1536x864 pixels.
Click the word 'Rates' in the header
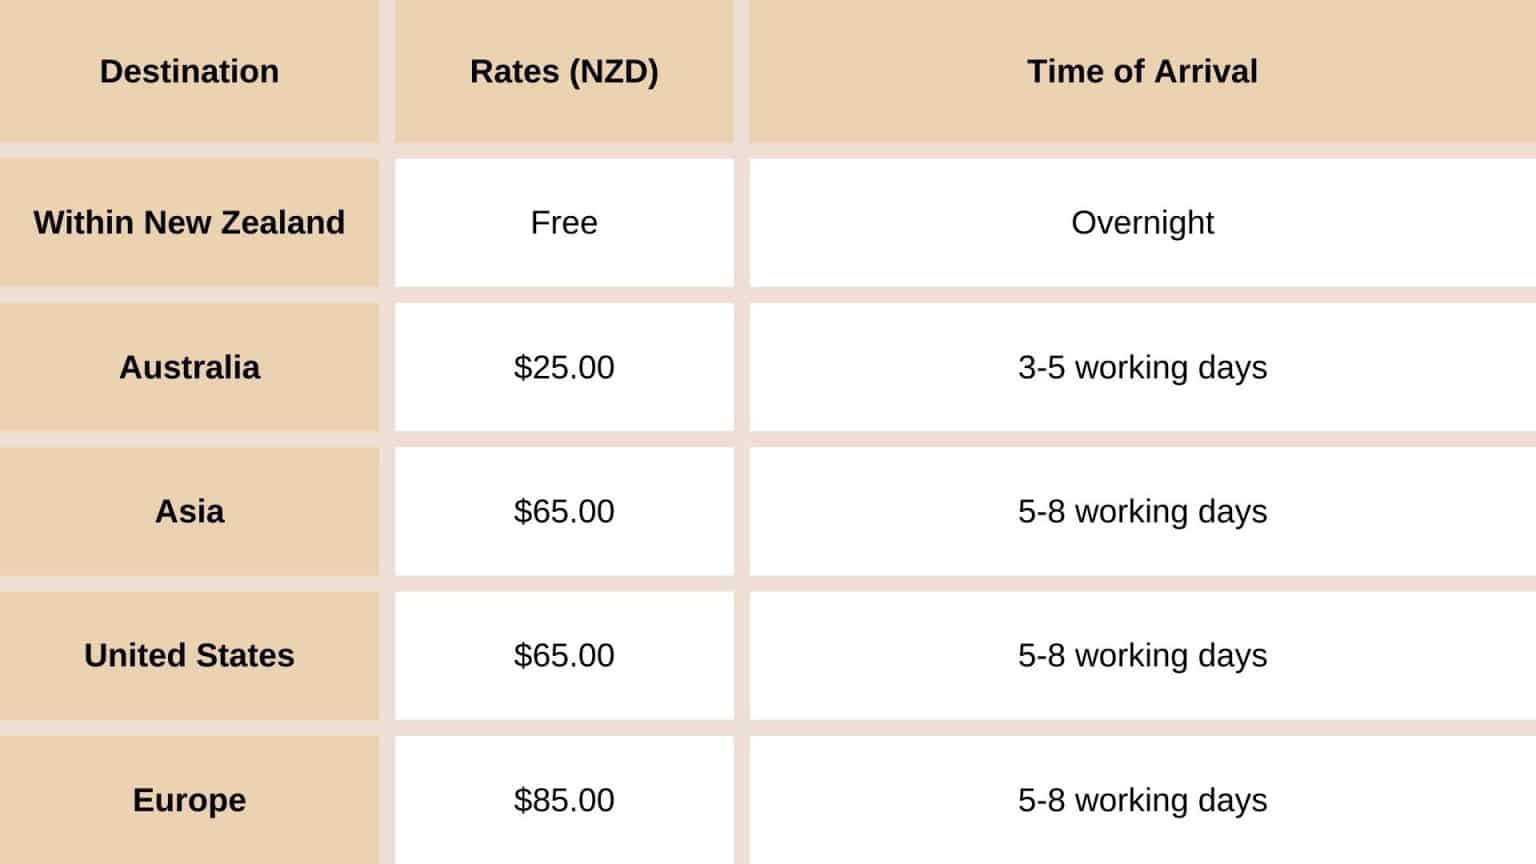pyautogui.click(x=514, y=72)
